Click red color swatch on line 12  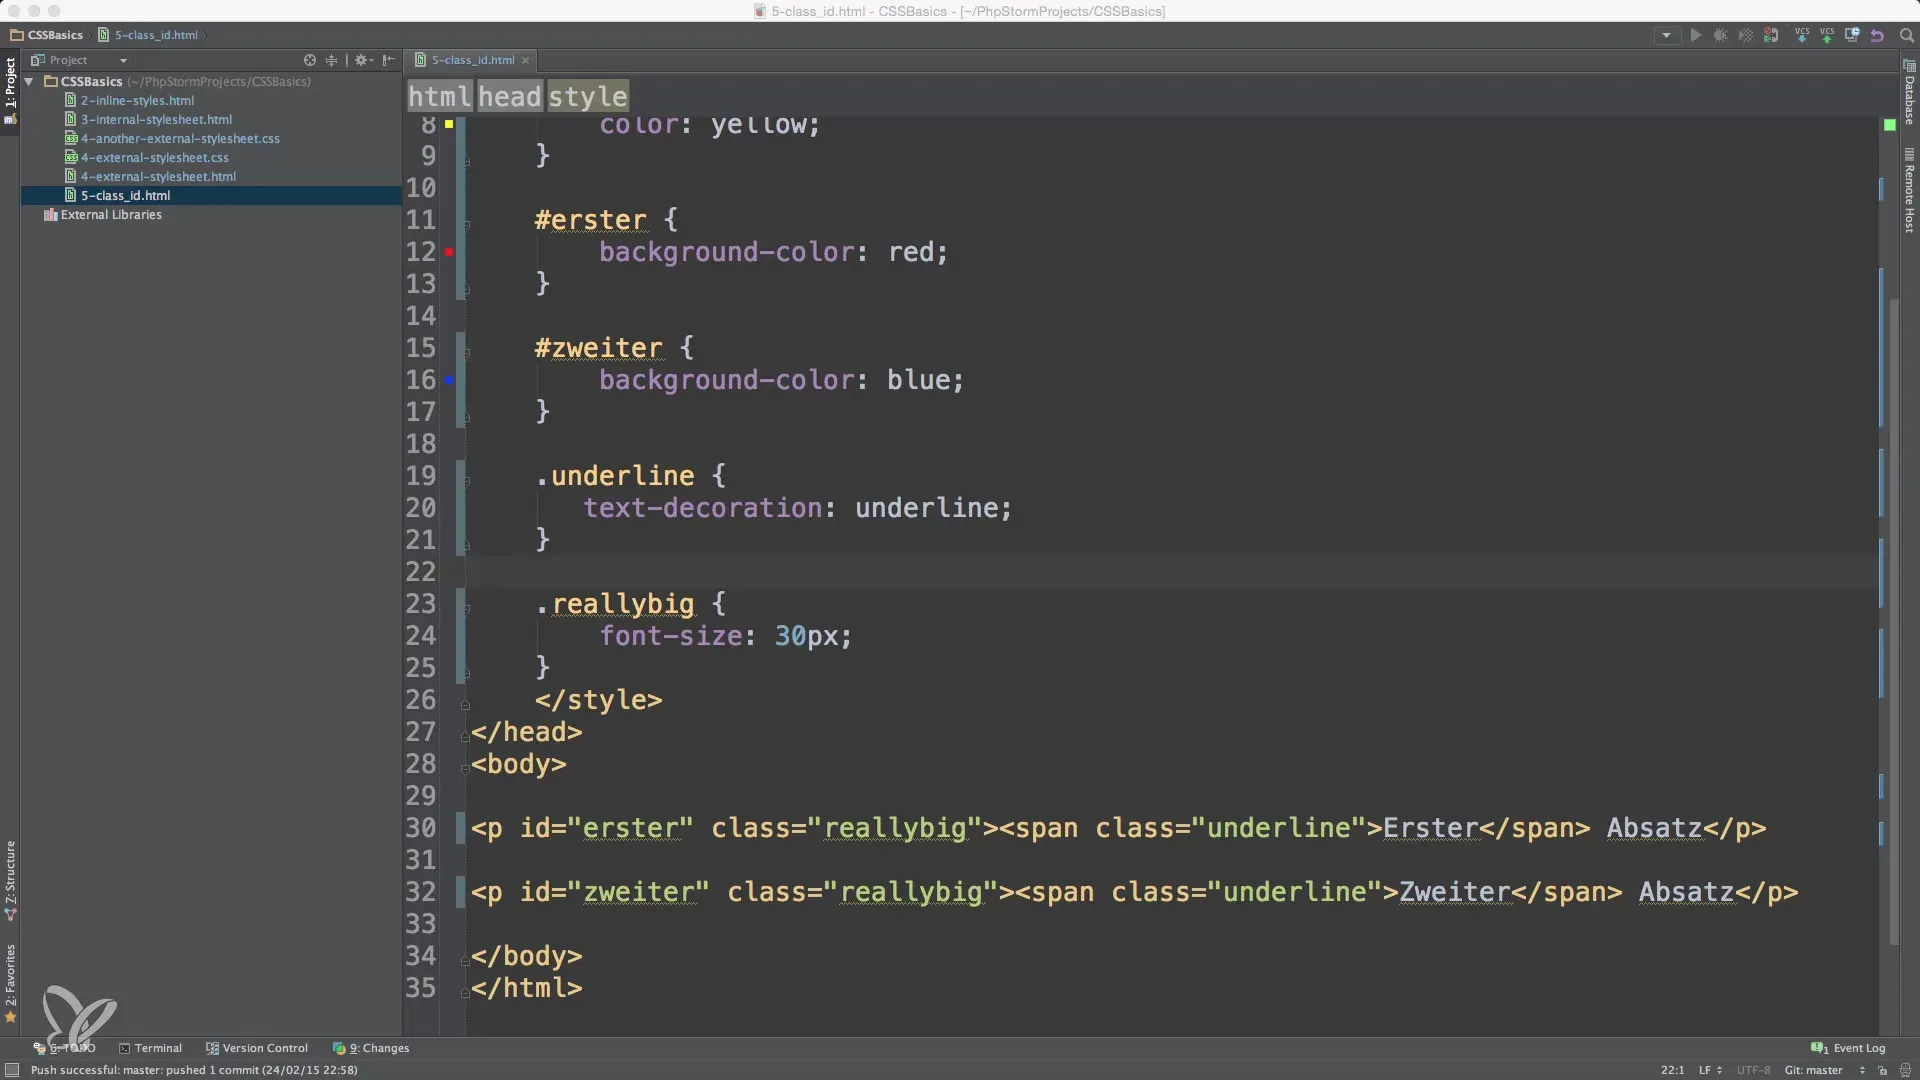point(449,252)
